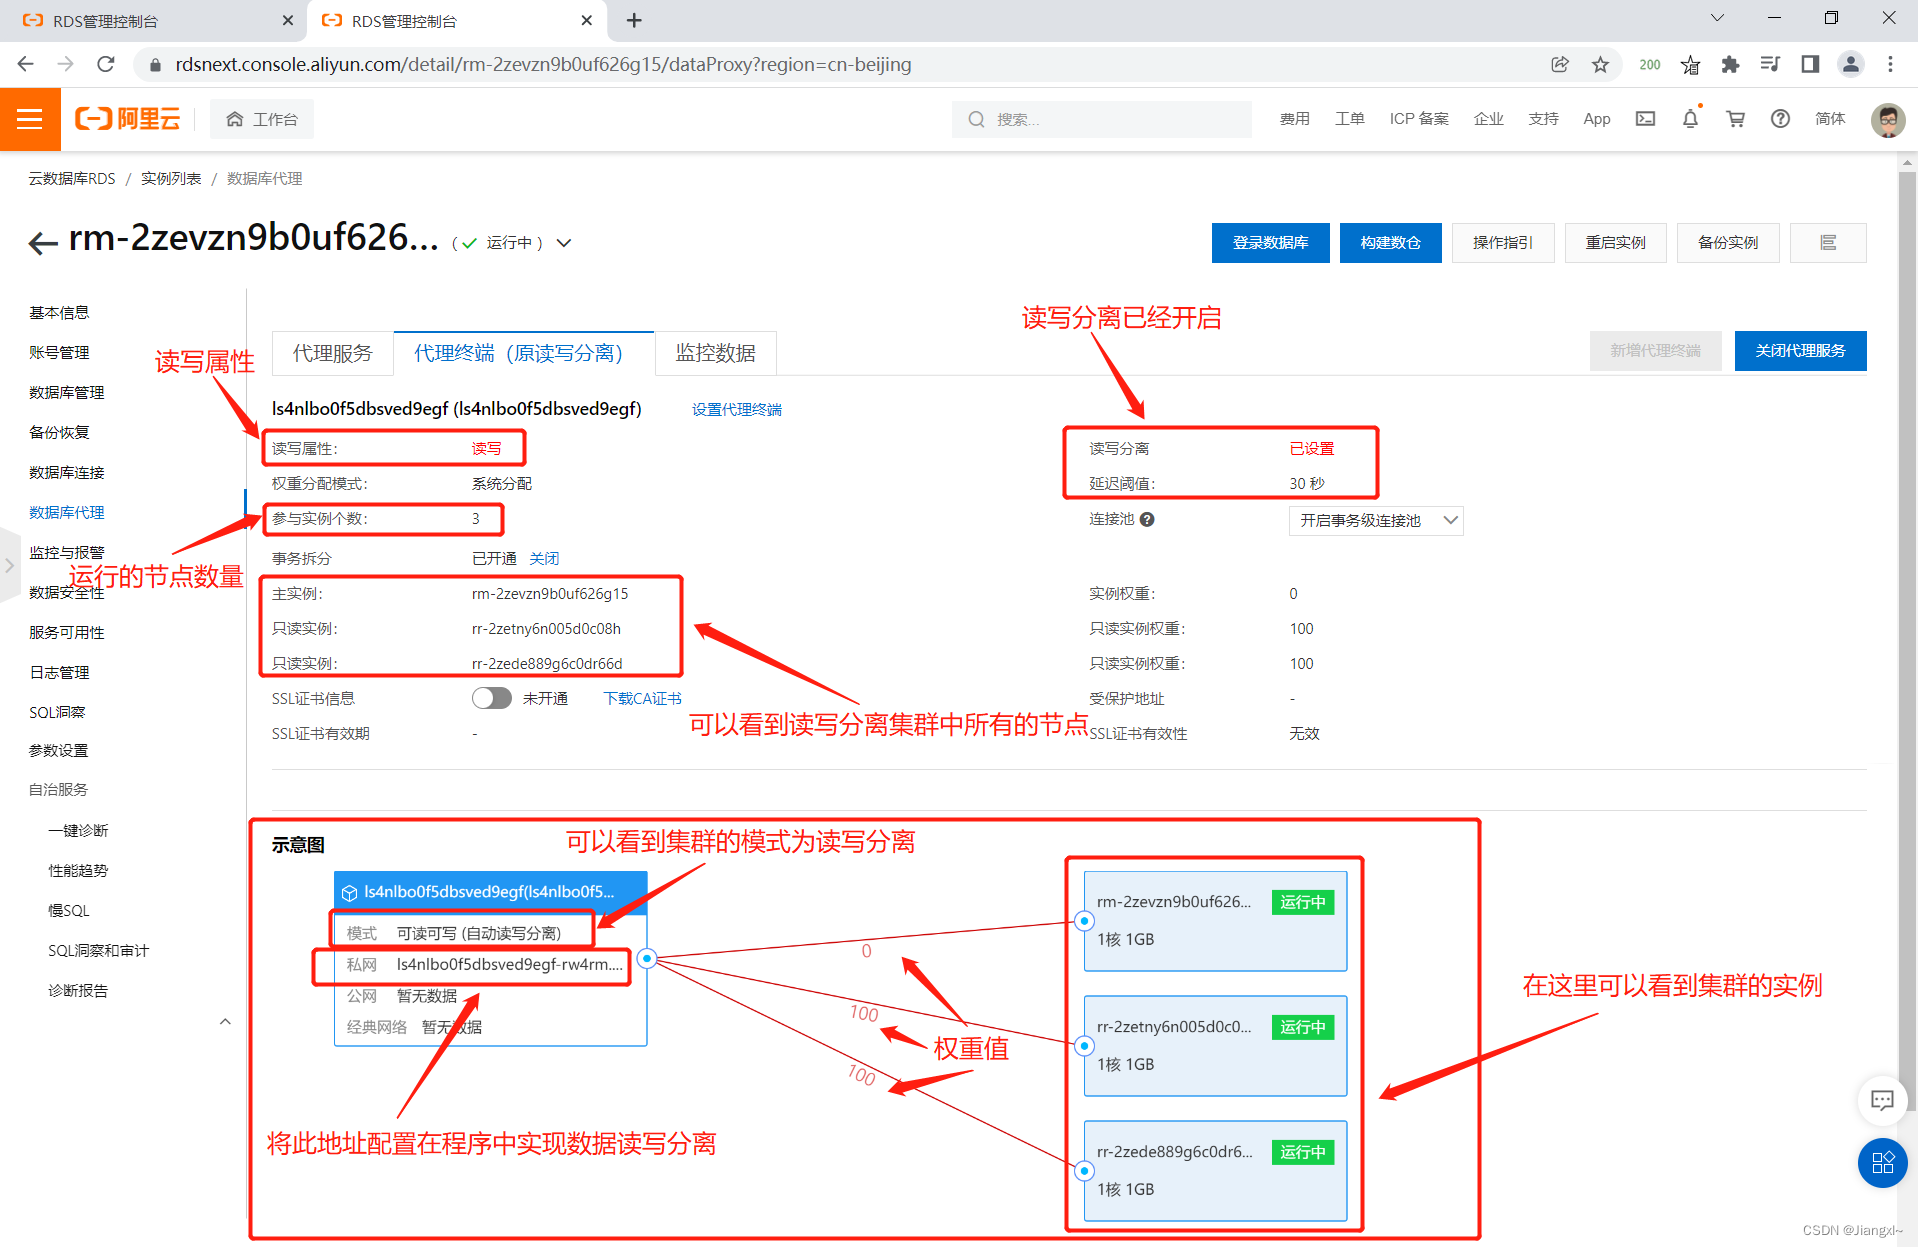The image size is (1918, 1247).
Task: Close the first RDS管理控制台 tab
Action: click(x=288, y=20)
